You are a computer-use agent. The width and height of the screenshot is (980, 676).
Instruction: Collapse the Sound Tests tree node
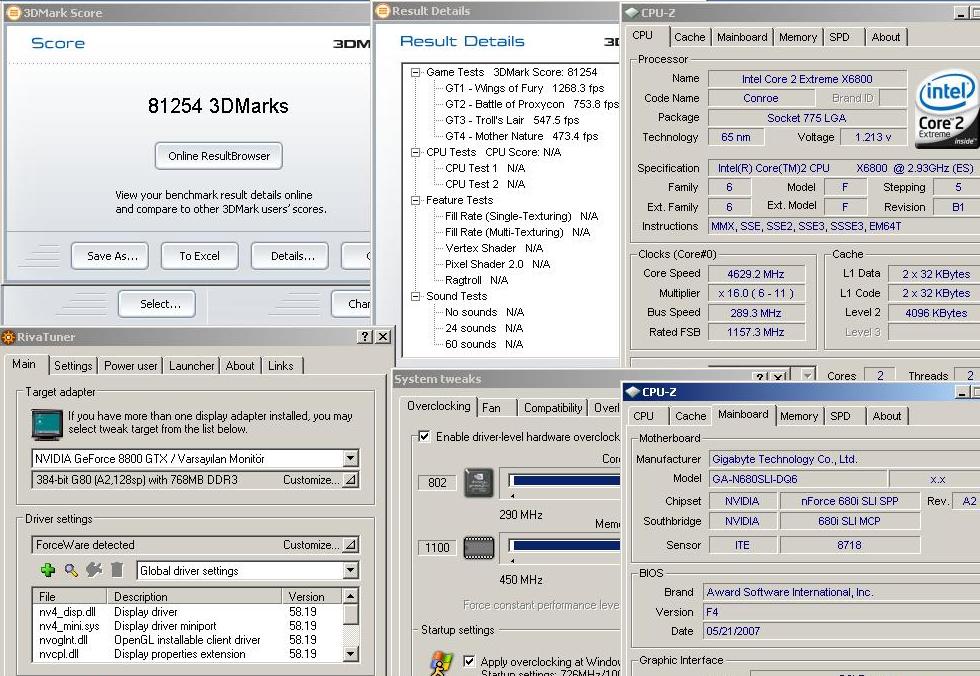point(415,297)
